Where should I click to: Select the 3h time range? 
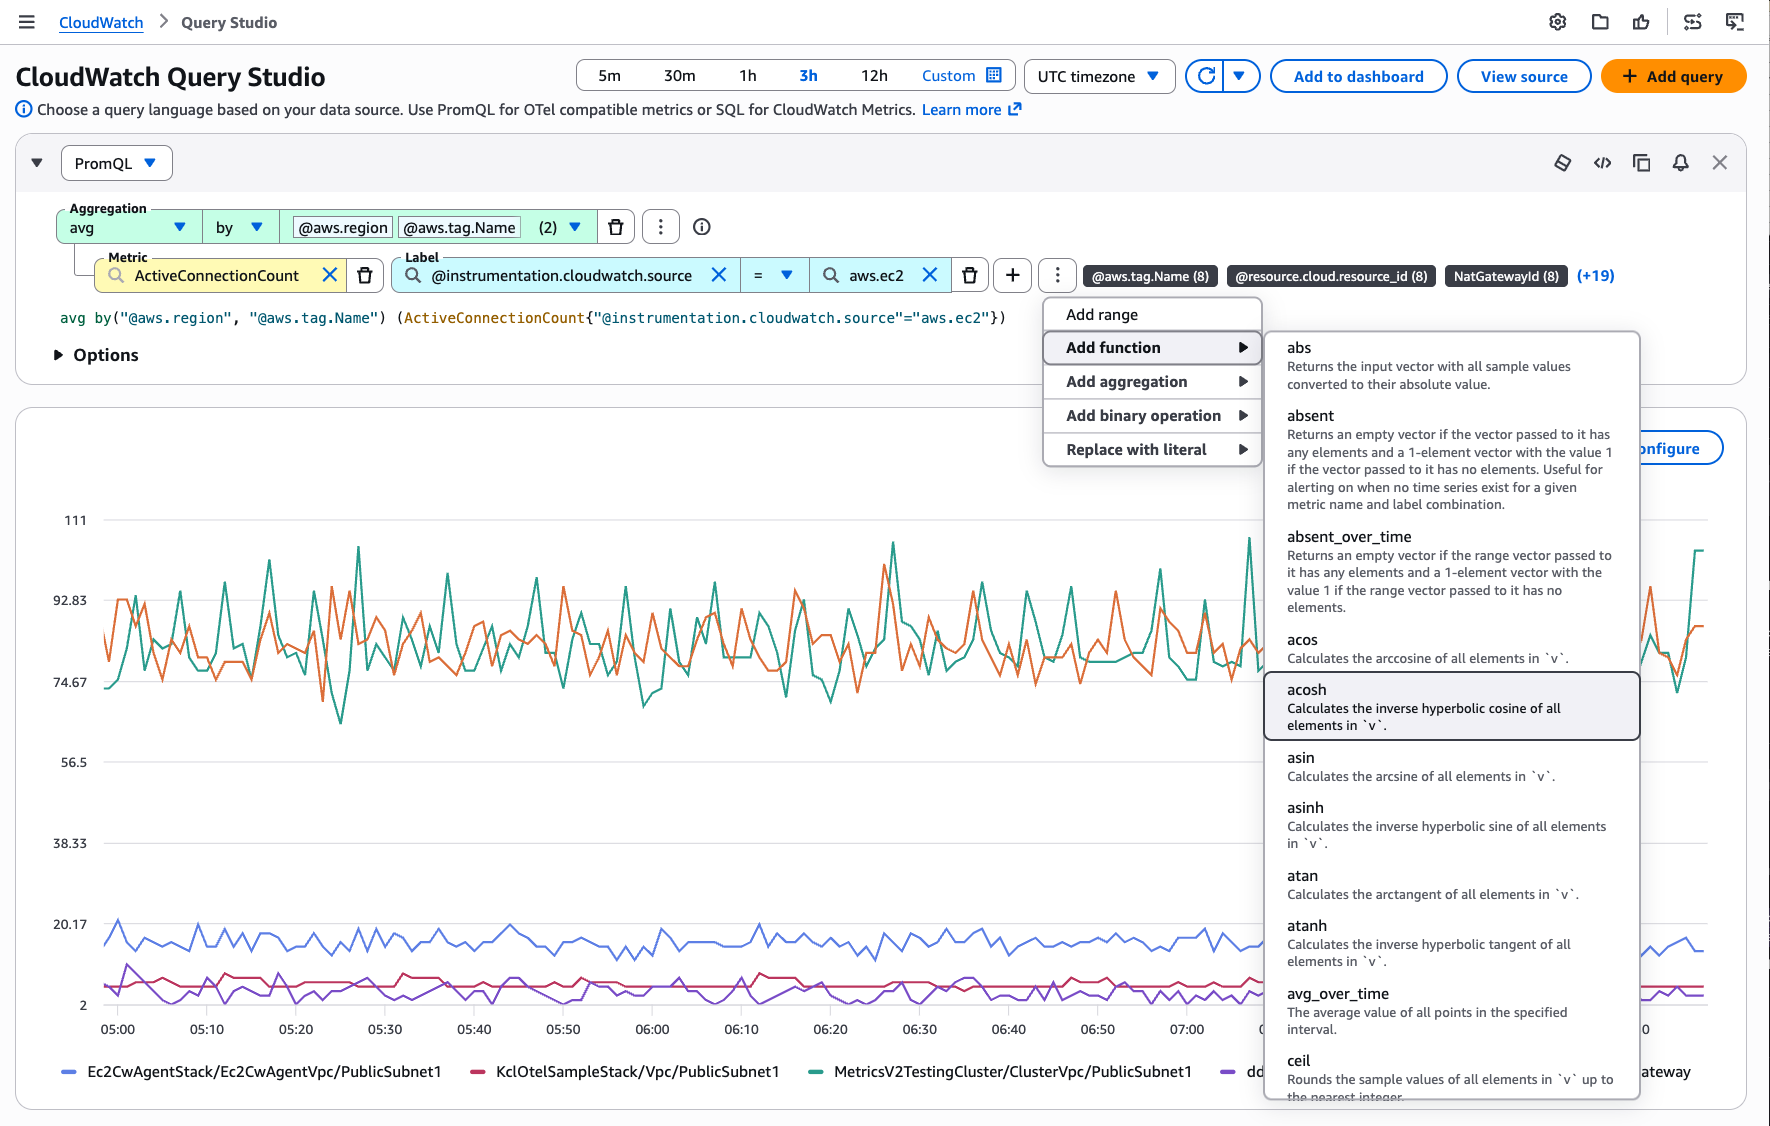[808, 76]
